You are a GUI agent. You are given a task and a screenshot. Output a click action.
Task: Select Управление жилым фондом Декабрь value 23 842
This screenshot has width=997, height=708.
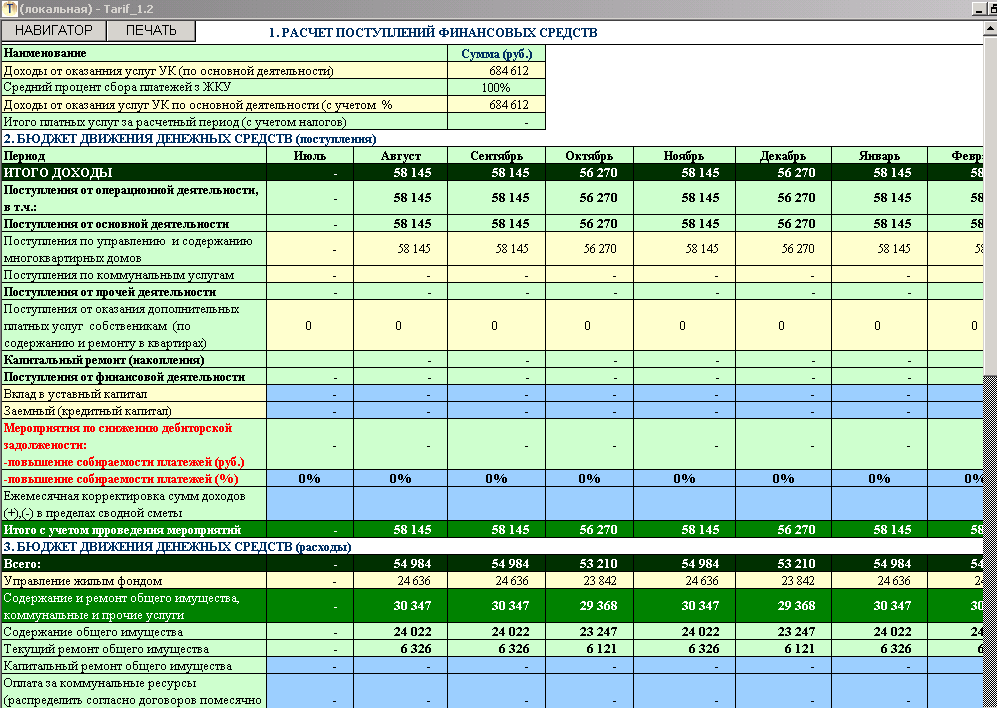click(x=783, y=581)
